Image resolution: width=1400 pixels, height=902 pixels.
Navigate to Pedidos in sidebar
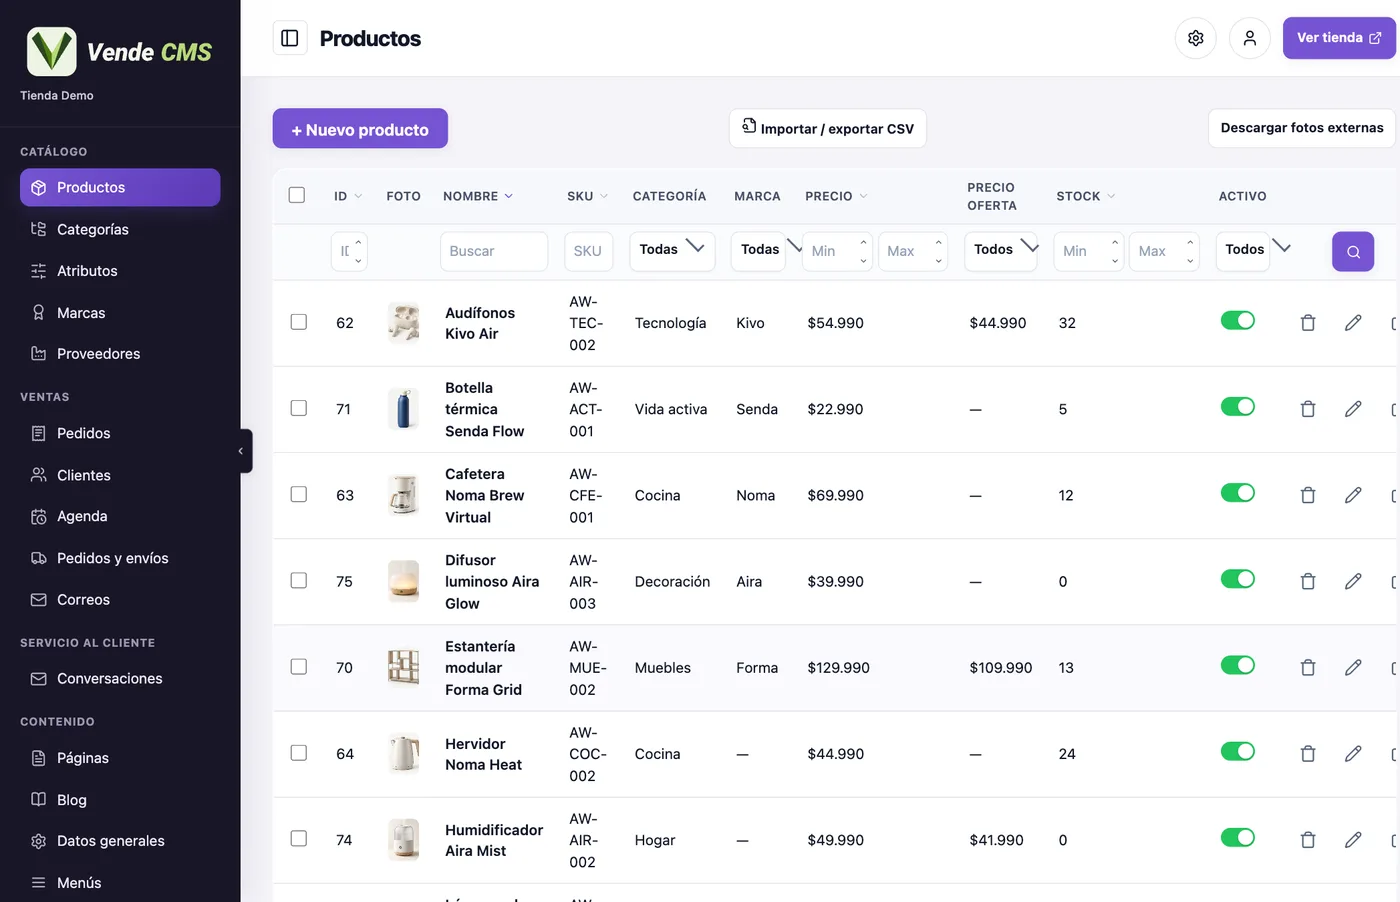pos(120,433)
